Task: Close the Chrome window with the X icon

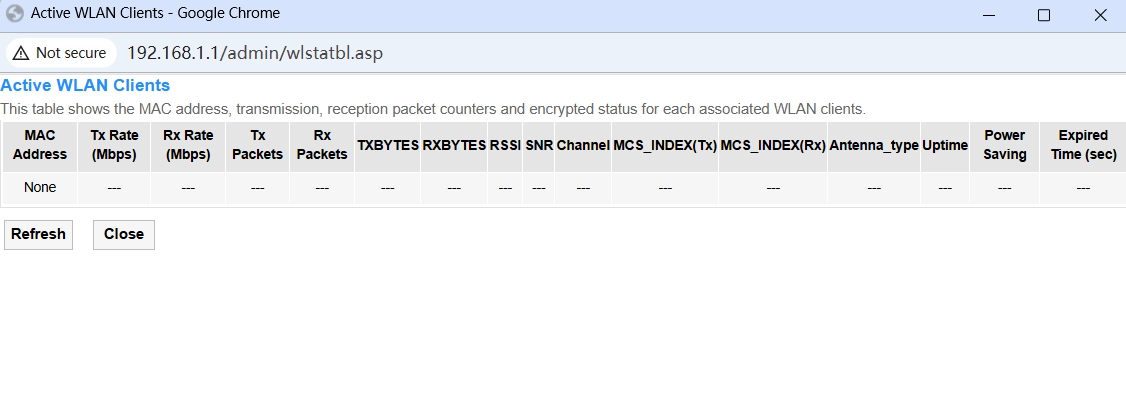Action: [x=1099, y=15]
